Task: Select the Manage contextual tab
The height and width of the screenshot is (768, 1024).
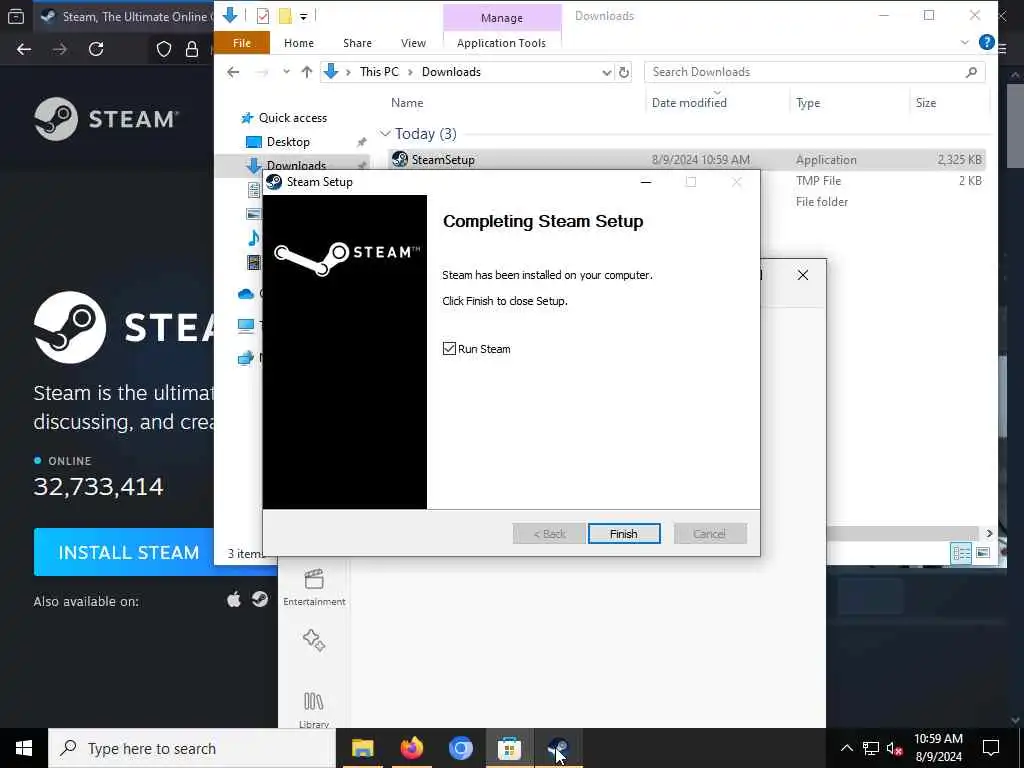Action: pyautogui.click(x=502, y=18)
